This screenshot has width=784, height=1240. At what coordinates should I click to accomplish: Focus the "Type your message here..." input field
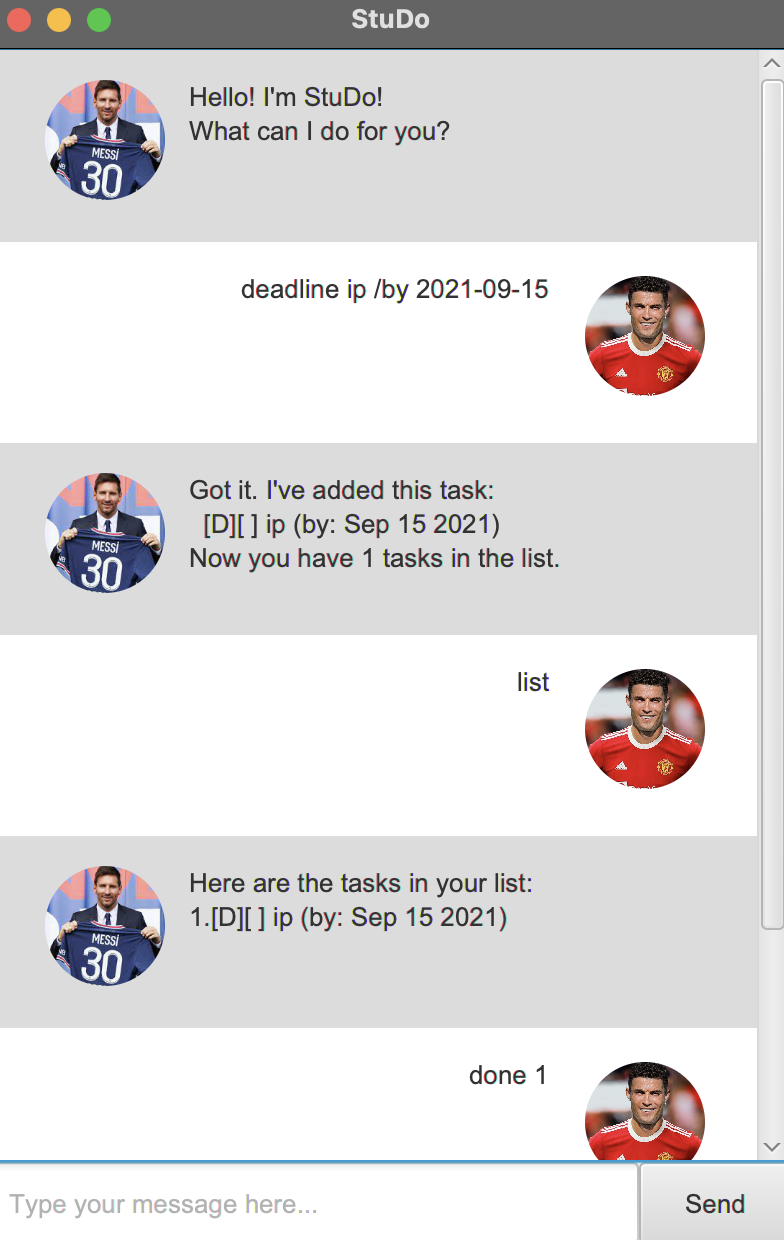[x=318, y=1203]
